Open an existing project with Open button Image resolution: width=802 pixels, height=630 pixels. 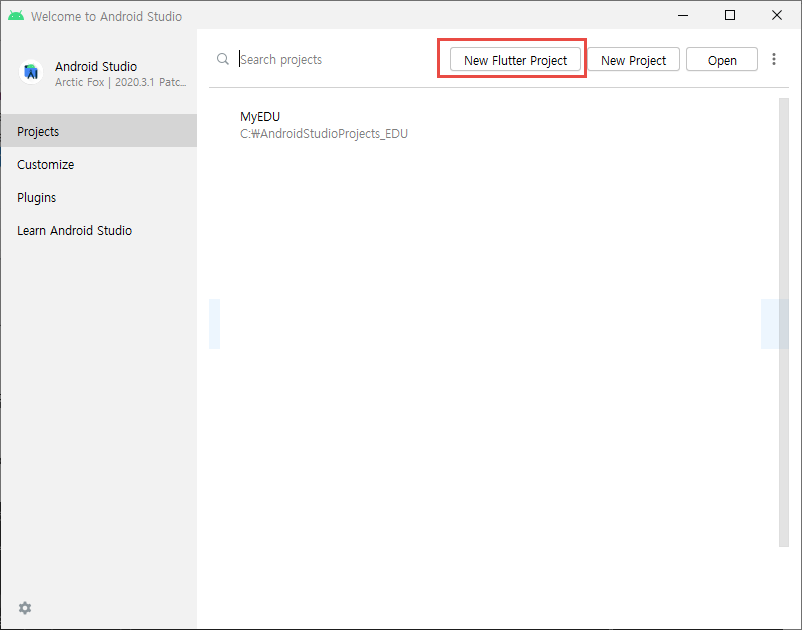pos(722,60)
